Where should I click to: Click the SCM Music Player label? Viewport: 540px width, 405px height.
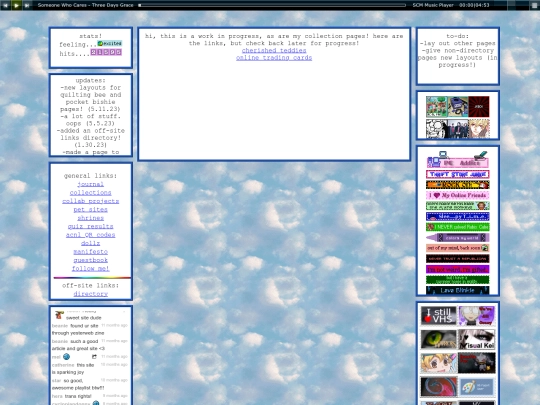tap(433, 5)
